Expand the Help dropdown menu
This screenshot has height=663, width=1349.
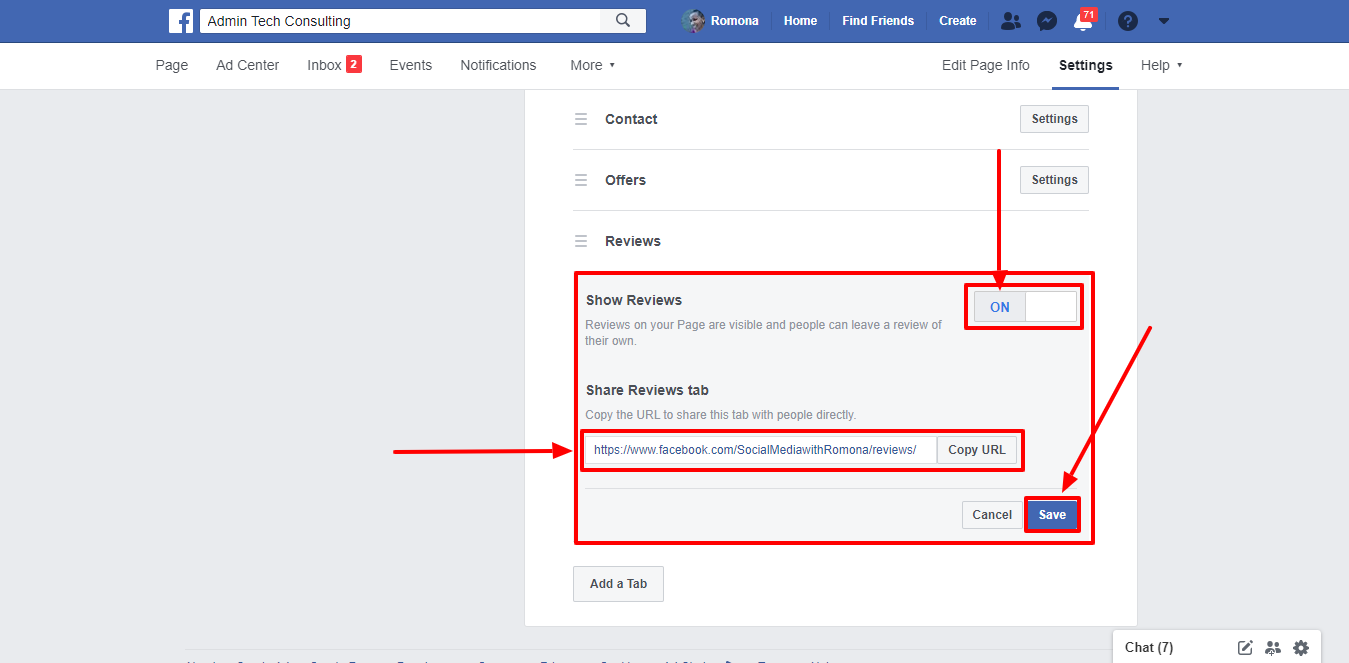tap(1161, 65)
